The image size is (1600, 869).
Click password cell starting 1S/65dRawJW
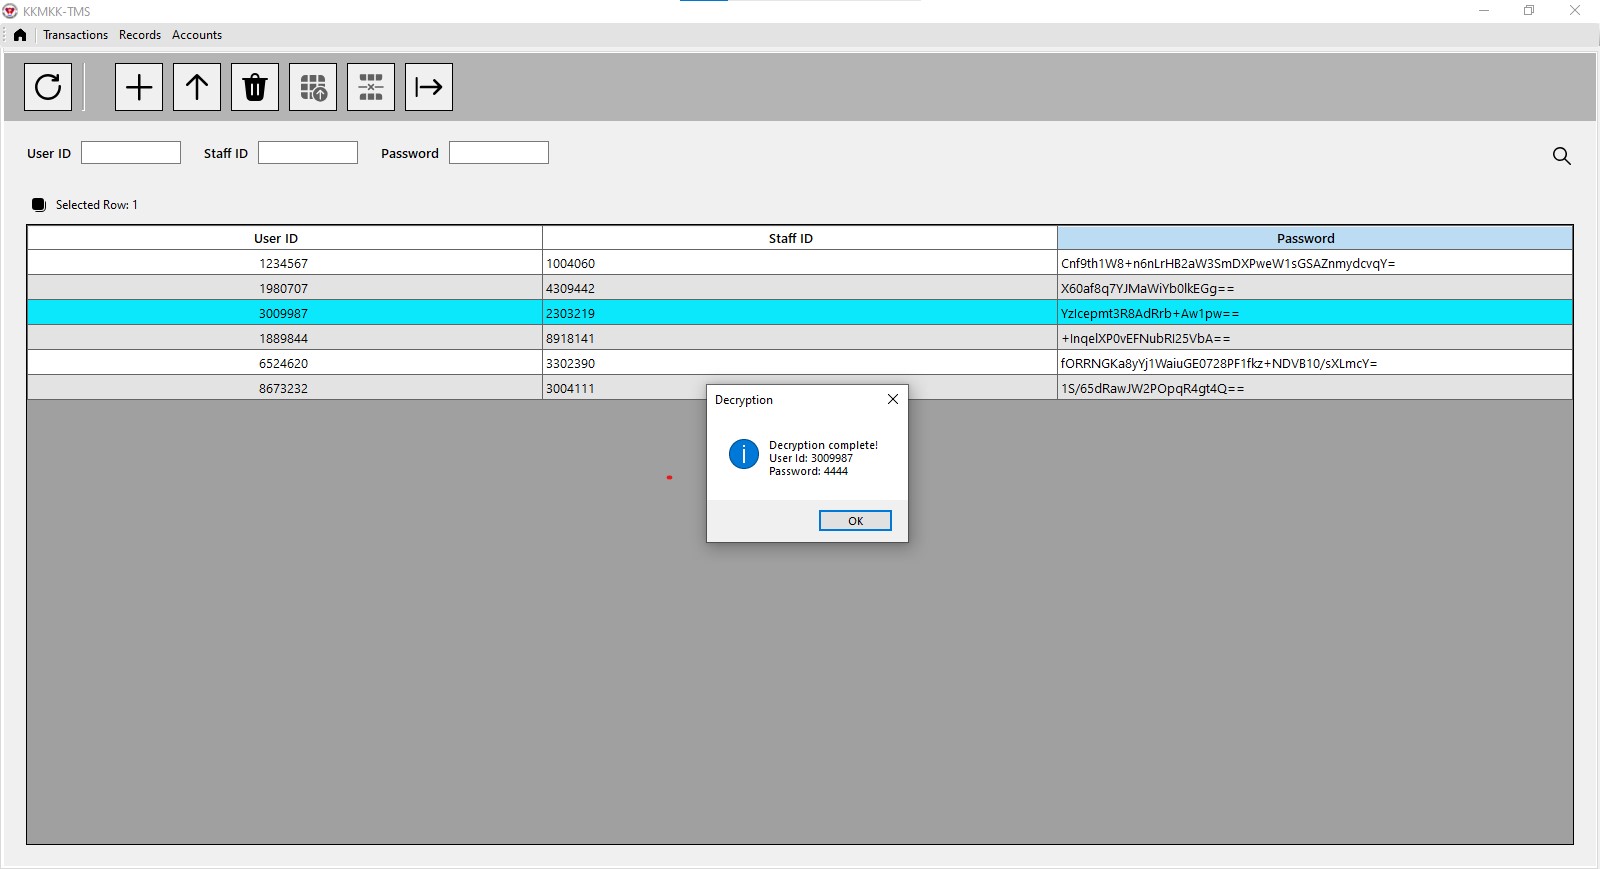[1315, 388]
